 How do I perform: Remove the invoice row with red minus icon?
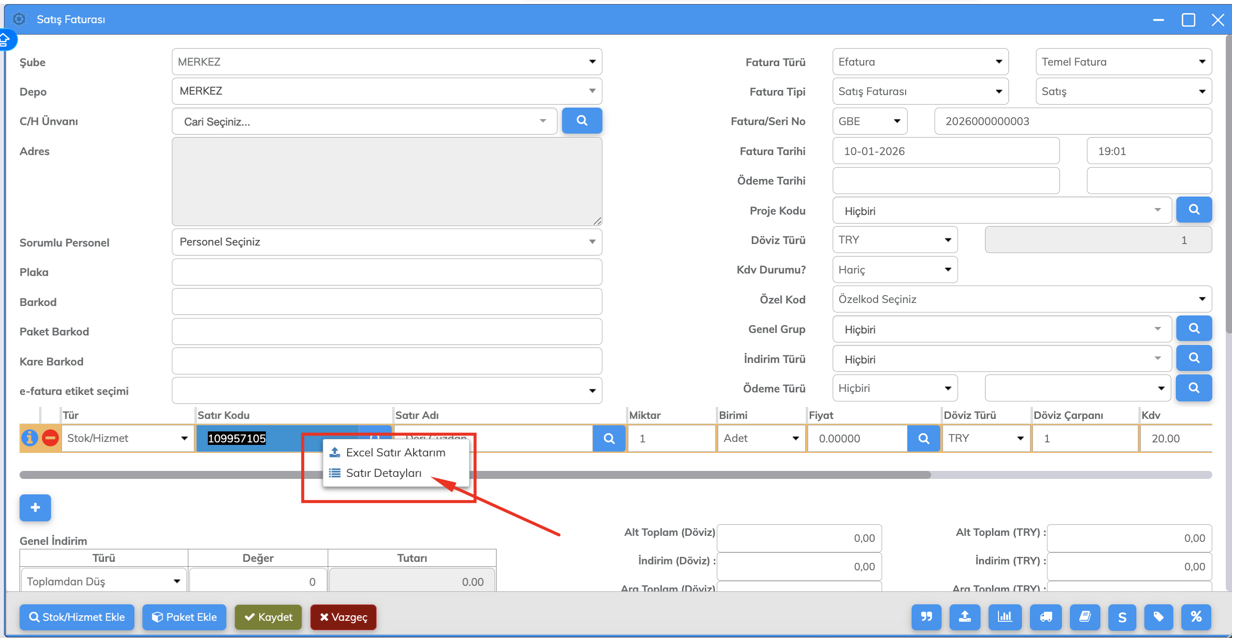click(50, 438)
